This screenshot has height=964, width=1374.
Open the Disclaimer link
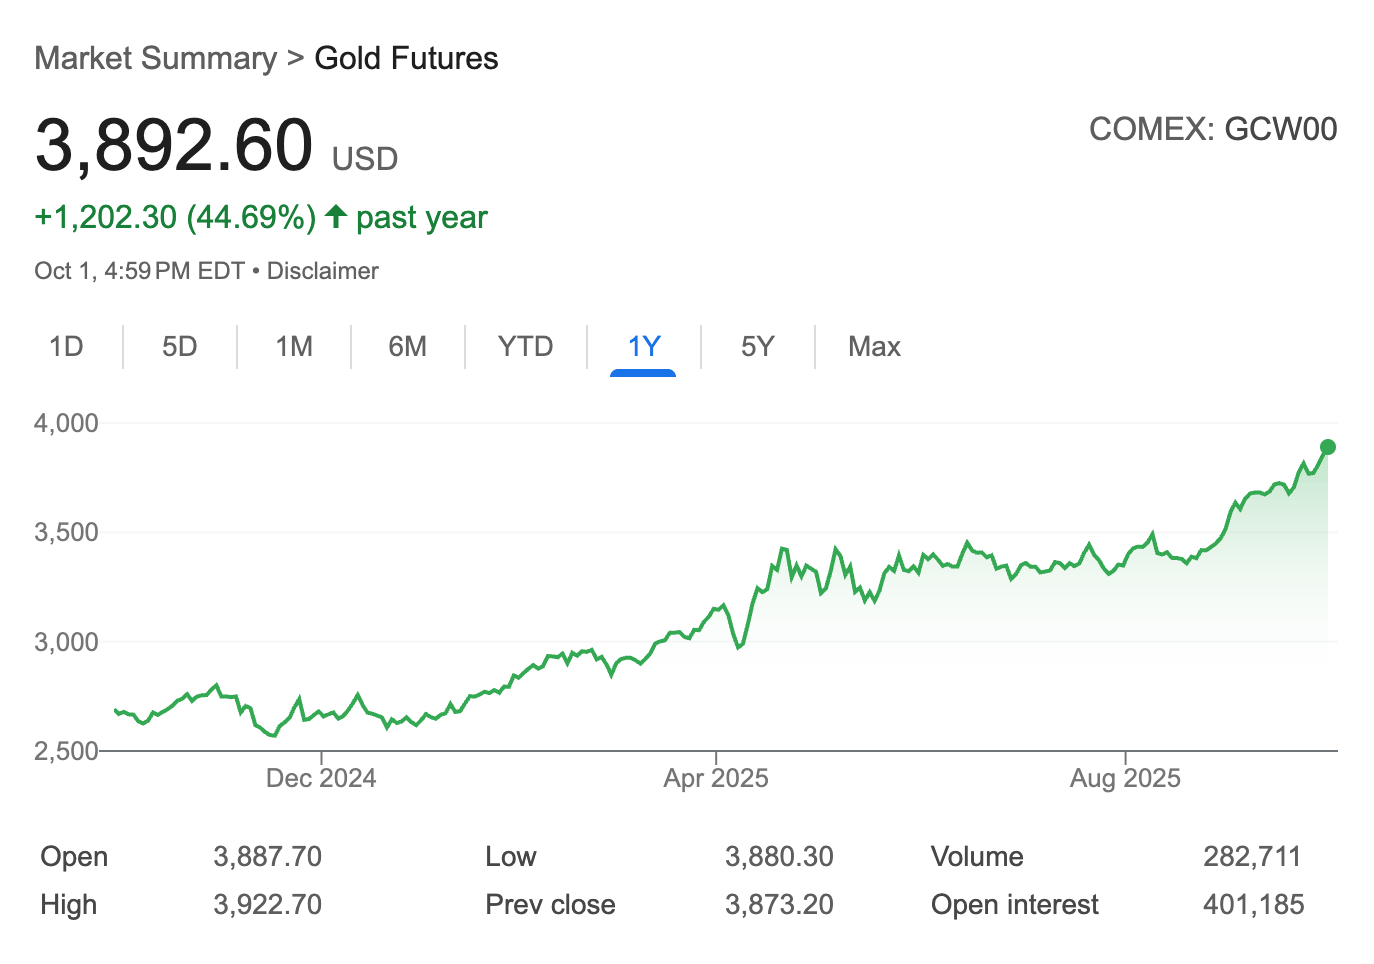[x=322, y=271]
